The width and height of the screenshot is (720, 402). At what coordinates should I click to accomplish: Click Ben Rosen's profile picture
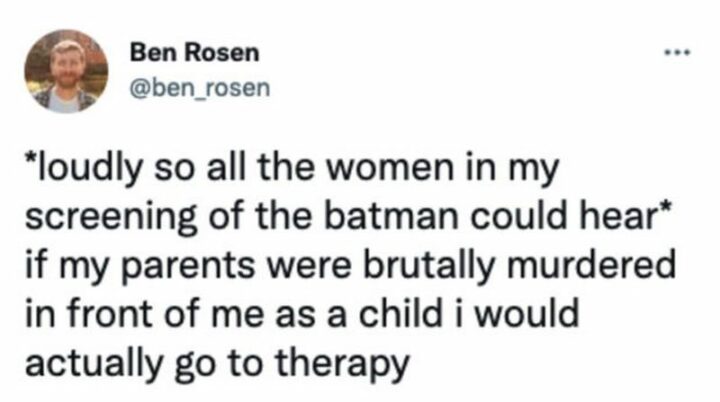tap(67, 70)
